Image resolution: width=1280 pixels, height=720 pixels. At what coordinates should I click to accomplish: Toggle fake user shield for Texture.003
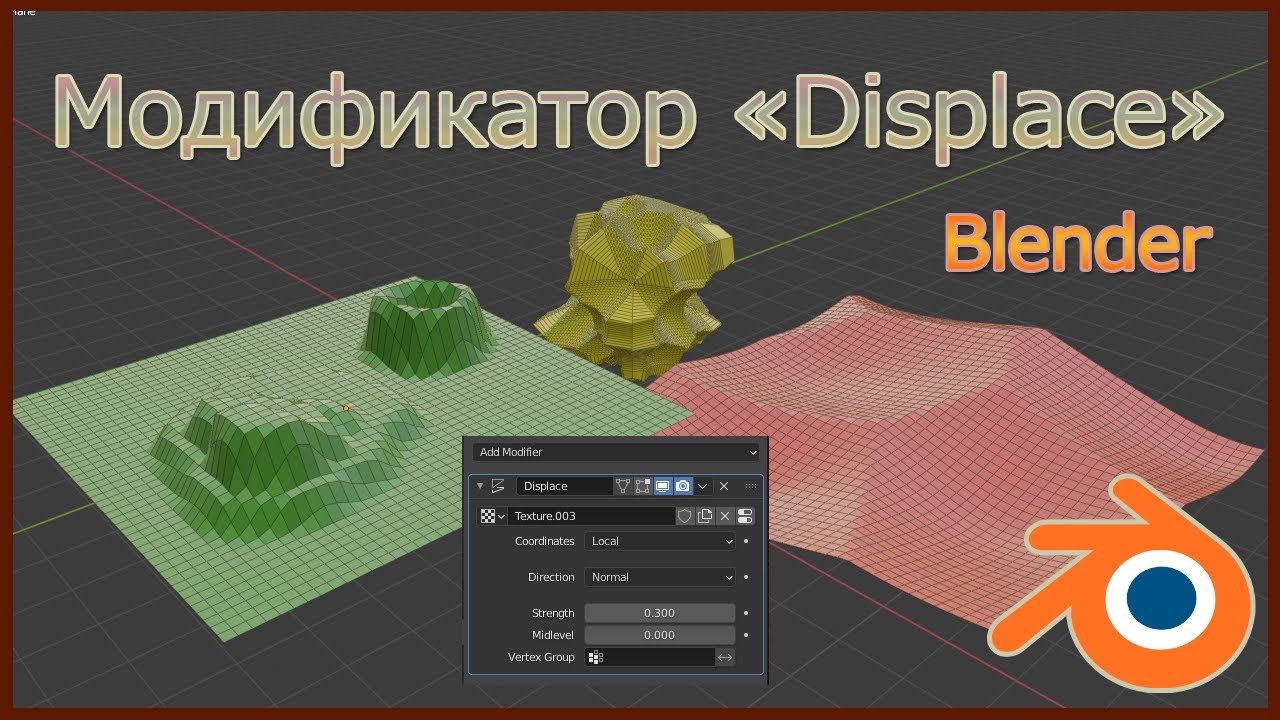click(685, 516)
